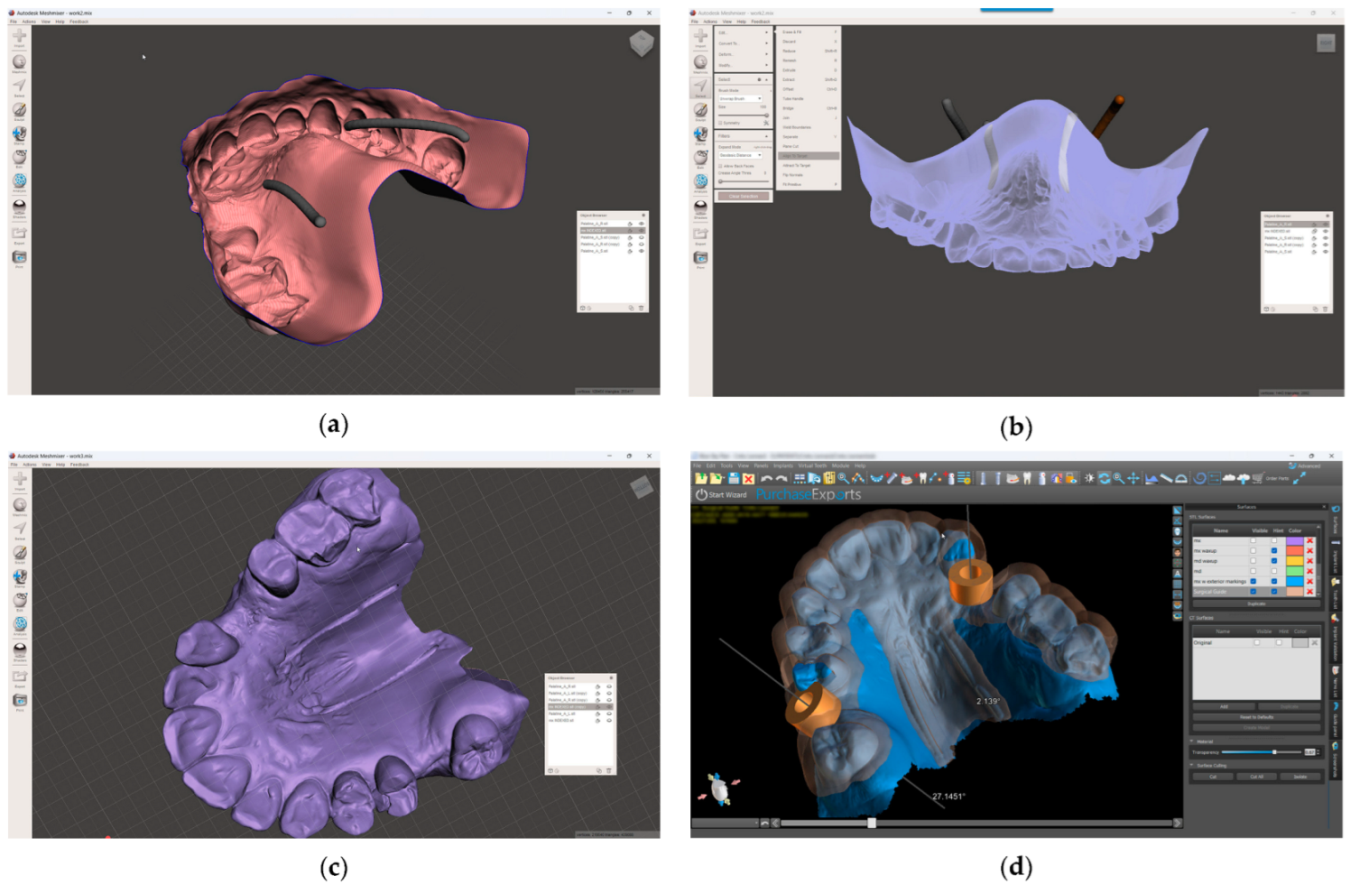The height and width of the screenshot is (884, 1350).
Task: Adjust the Transparency slider handle
Action: coord(1273,751)
